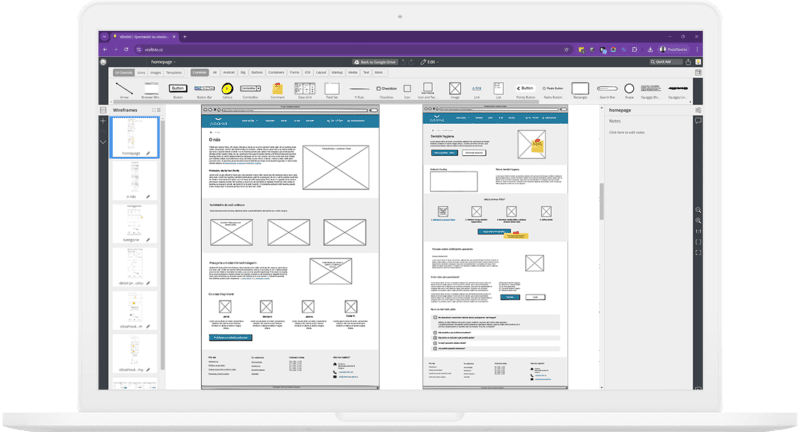The image size is (800, 432).
Task: Pick the yellow Callout control
Action: coord(228,90)
